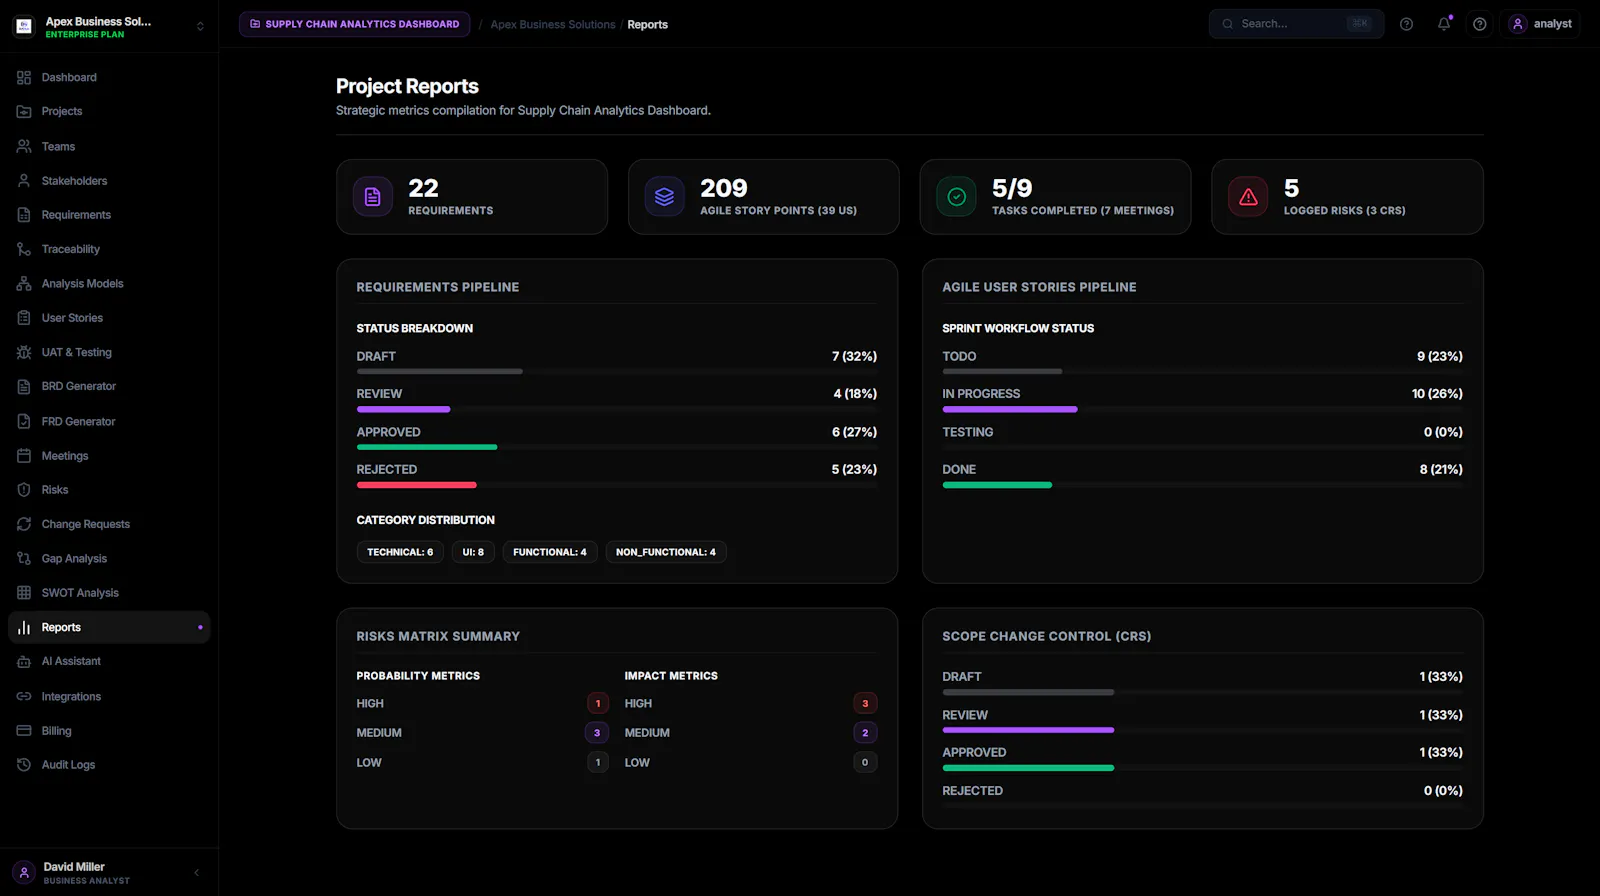The width and height of the screenshot is (1600, 896).
Task: Click the Integrations link icon
Action: click(x=24, y=696)
